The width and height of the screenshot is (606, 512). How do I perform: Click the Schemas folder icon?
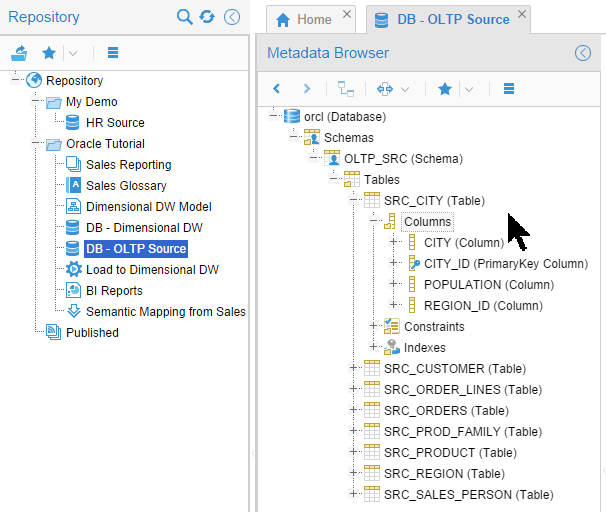click(312, 137)
